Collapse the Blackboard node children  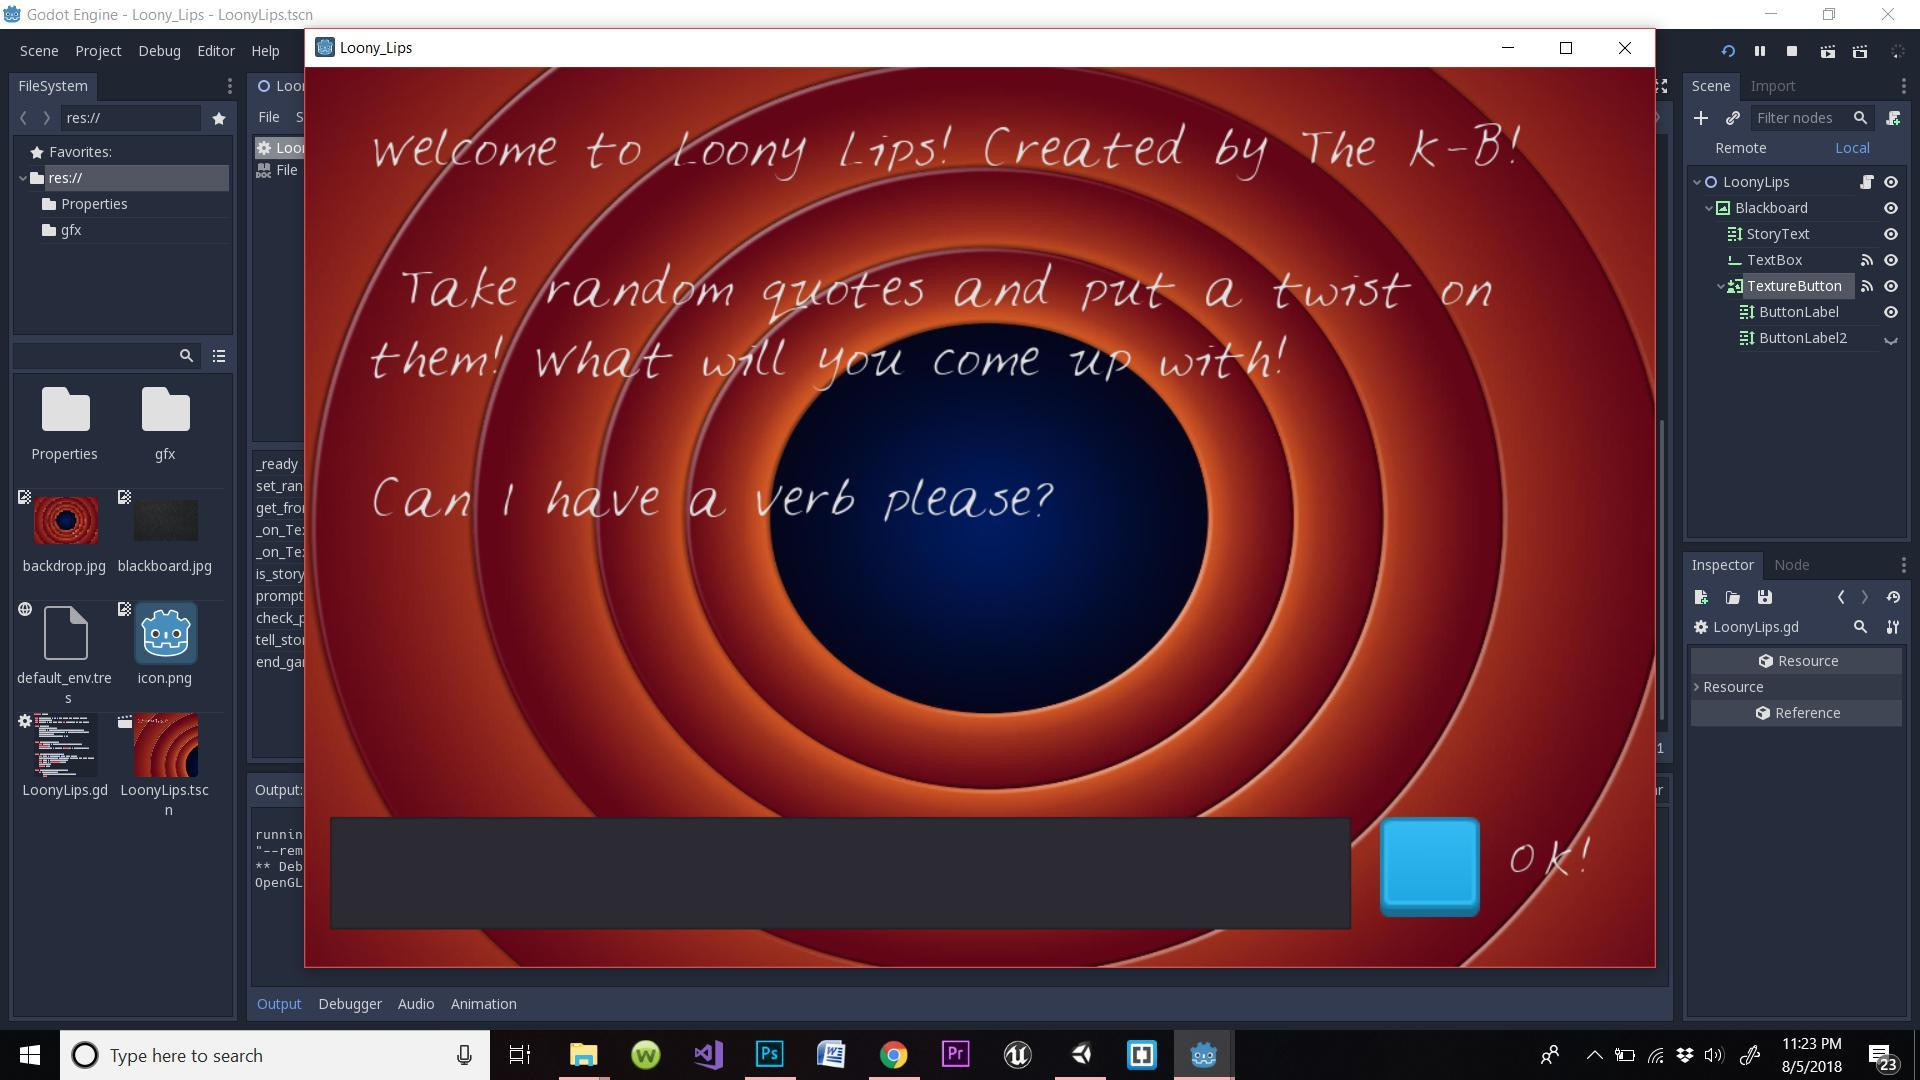(x=1709, y=208)
